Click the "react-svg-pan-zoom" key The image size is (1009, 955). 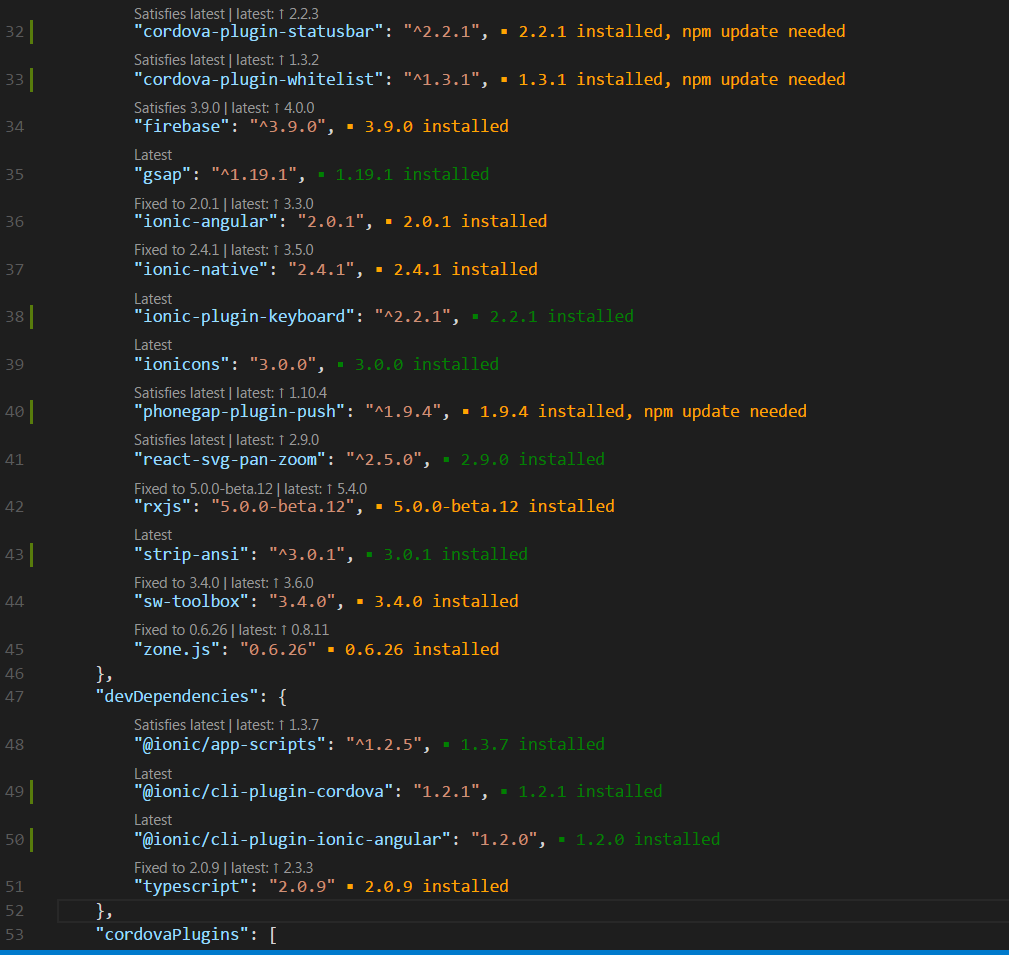pos(230,459)
